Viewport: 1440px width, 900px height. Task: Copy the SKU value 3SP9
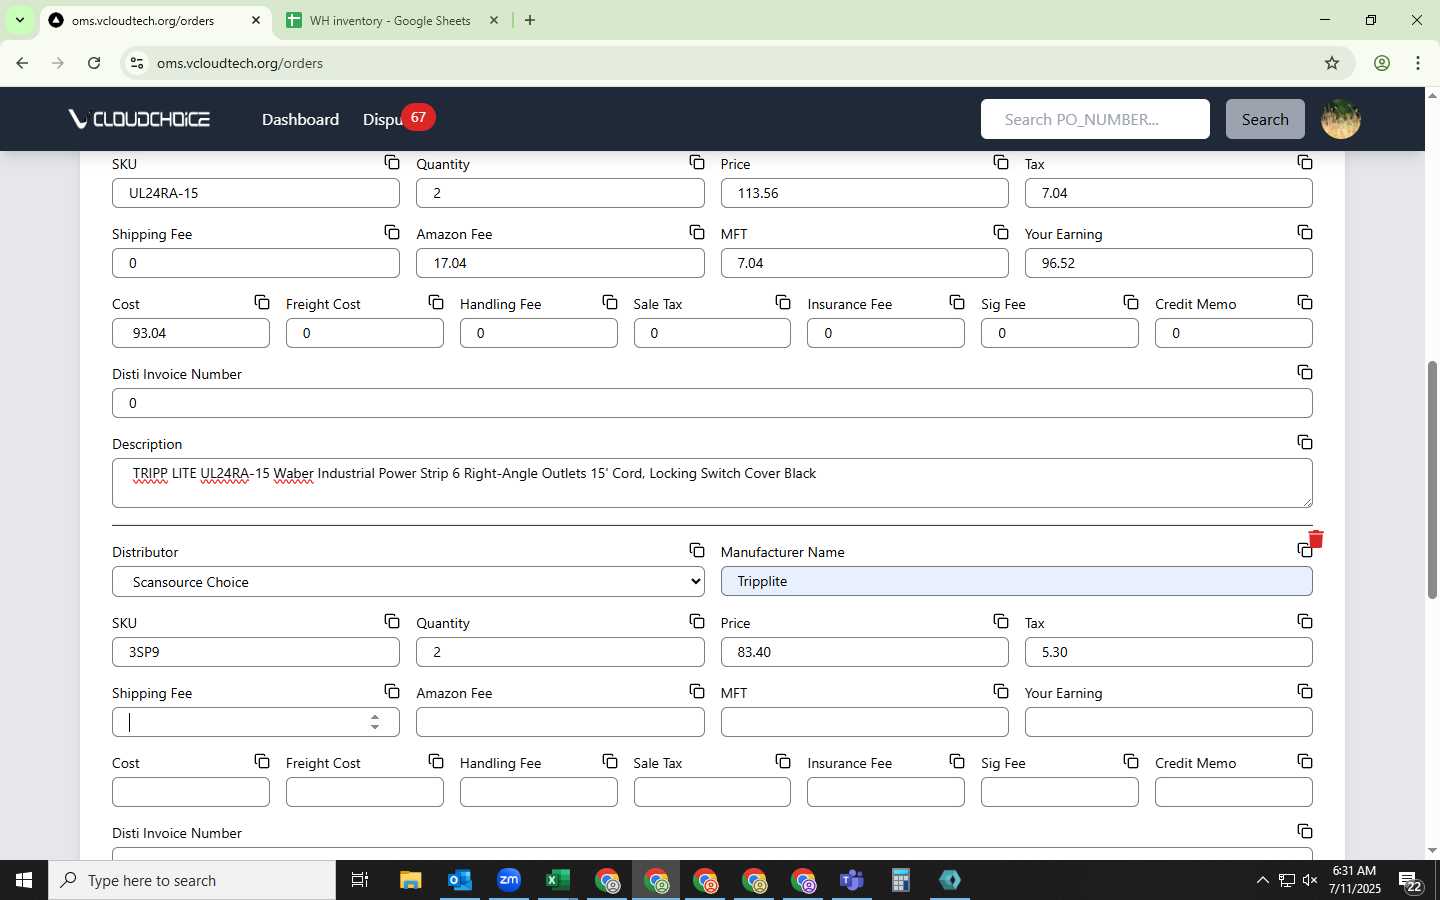point(392,621)
